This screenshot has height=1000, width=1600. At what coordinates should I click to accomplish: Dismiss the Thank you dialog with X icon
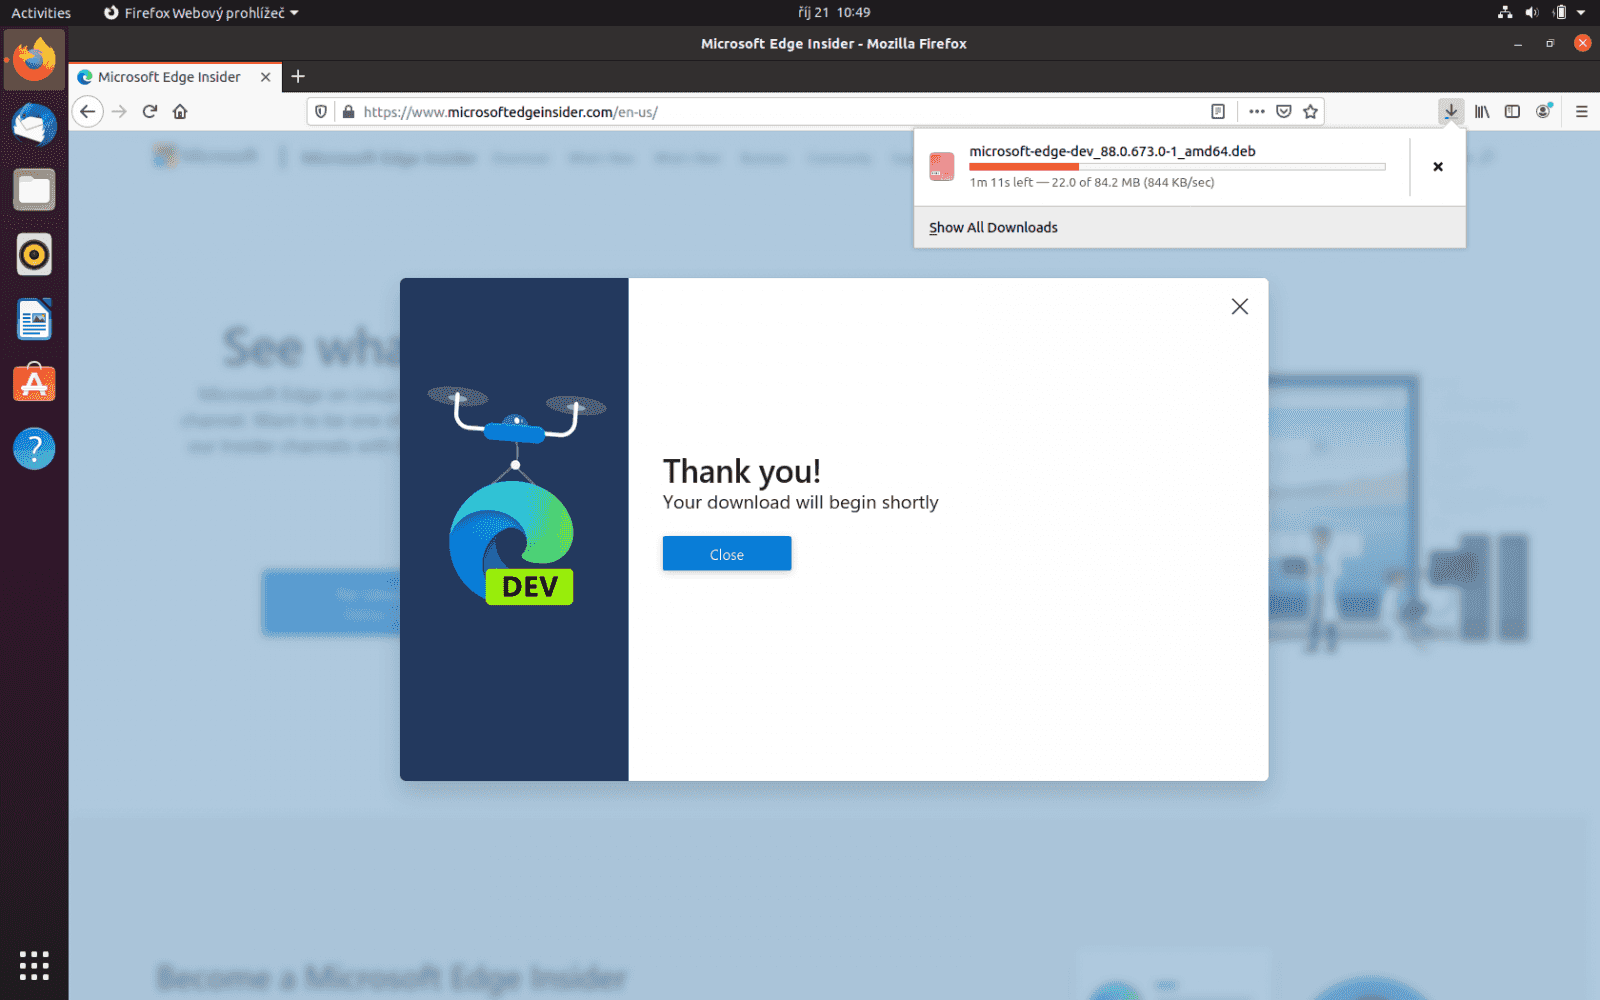point(1239,307)
